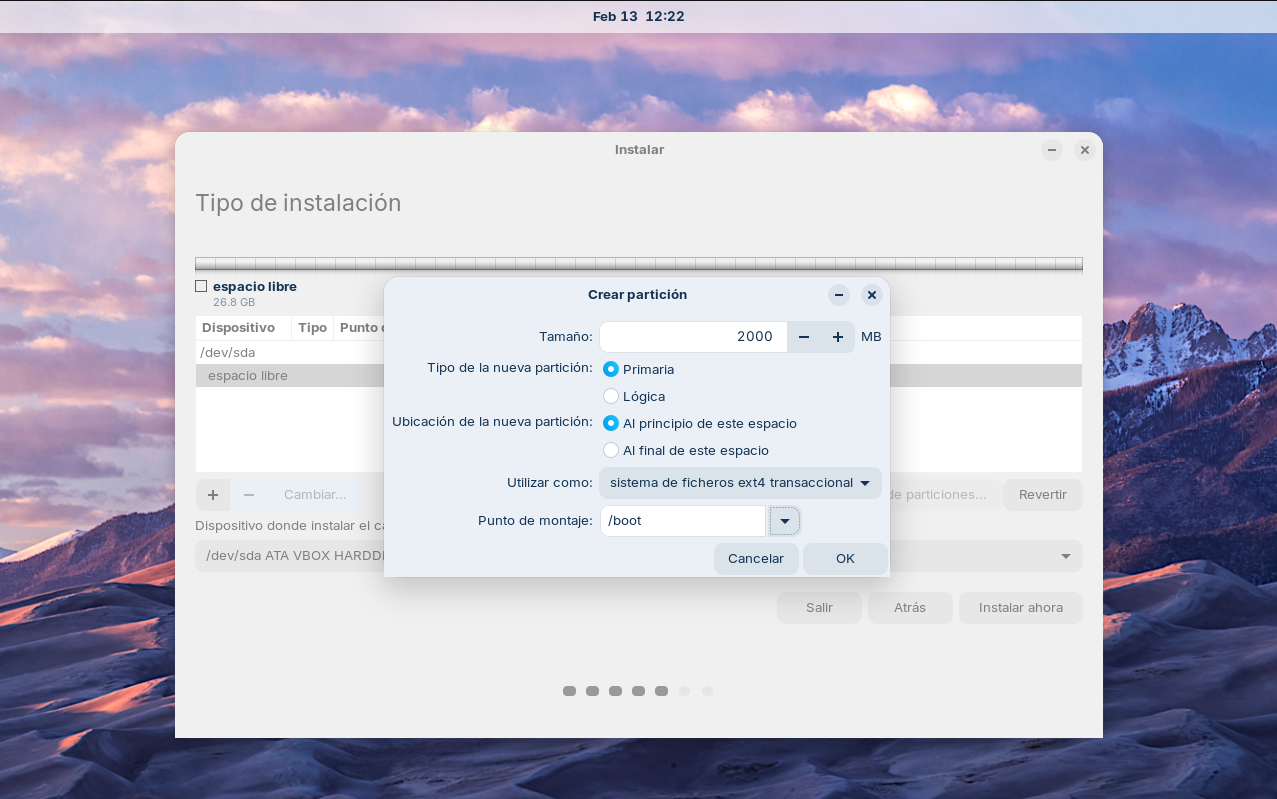Screen dimensions: 1277x799
Task: Choose Al principio de este espacio
Action: click(611, 423)
